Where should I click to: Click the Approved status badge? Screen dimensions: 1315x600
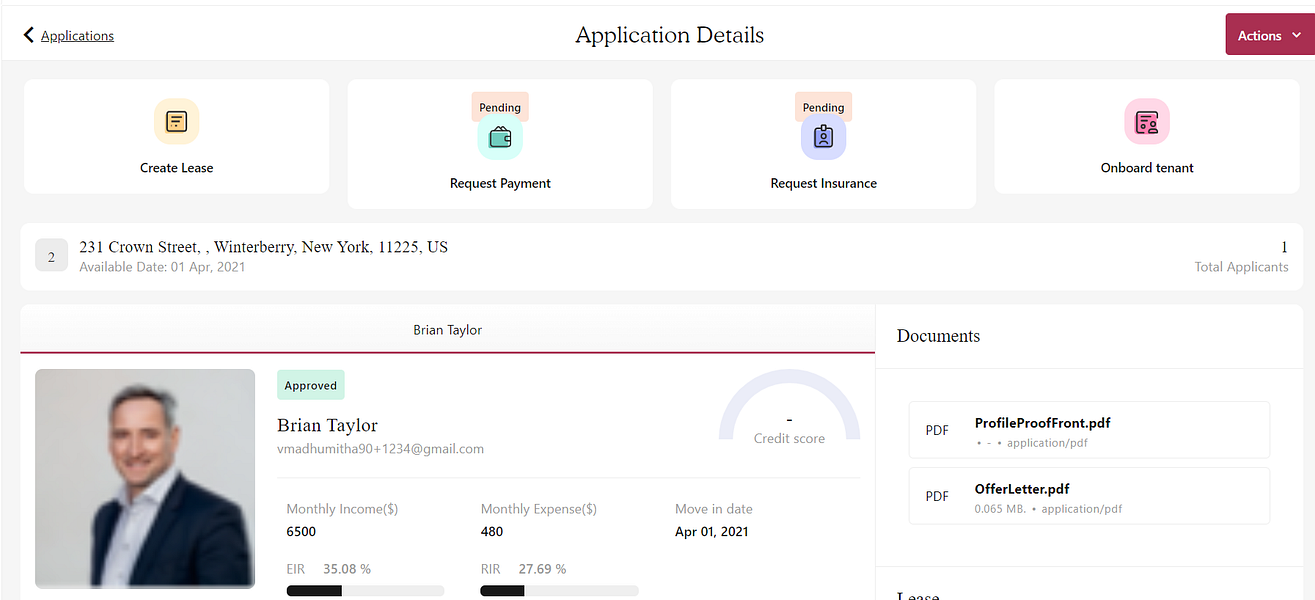click(310, 385)
